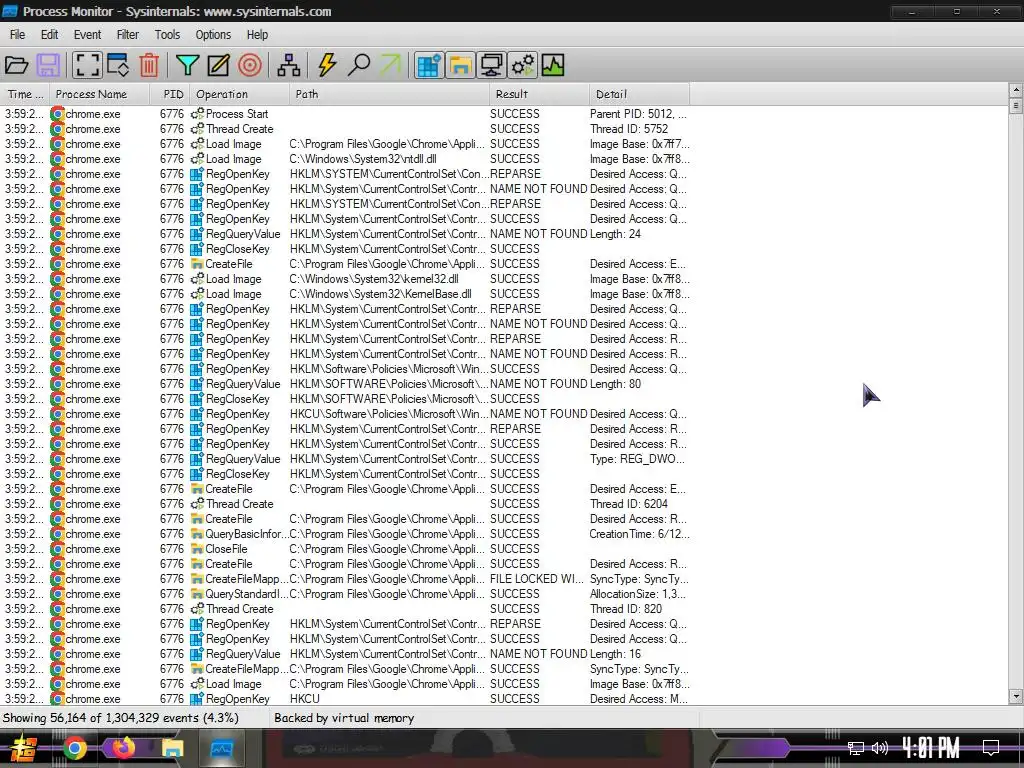Open the Highlight dialog with the pencil icon

click(x=219, y=65)
